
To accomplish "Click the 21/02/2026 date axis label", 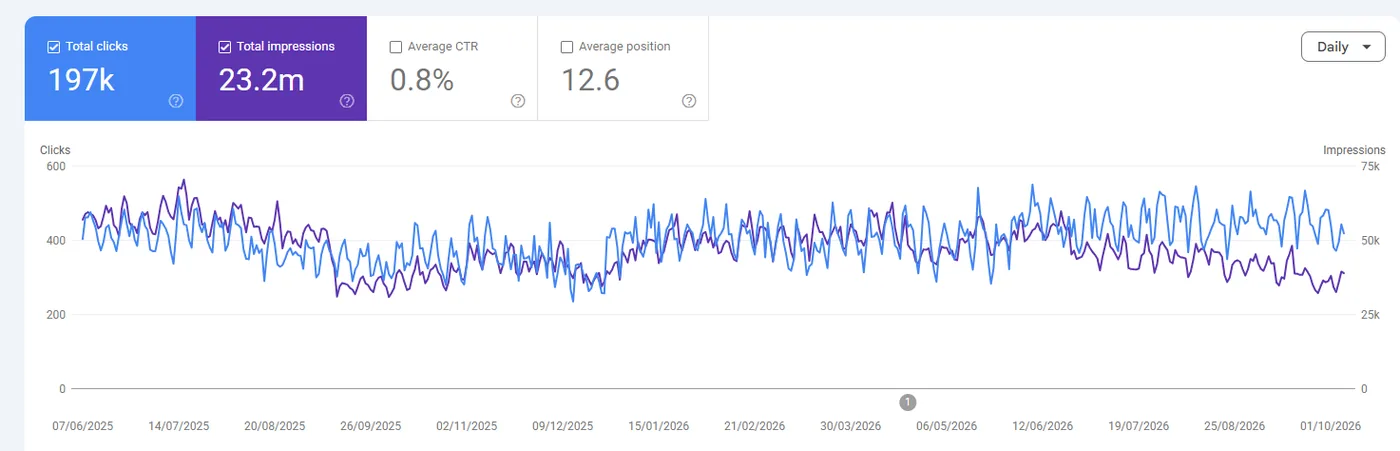I will pos(754,426).
